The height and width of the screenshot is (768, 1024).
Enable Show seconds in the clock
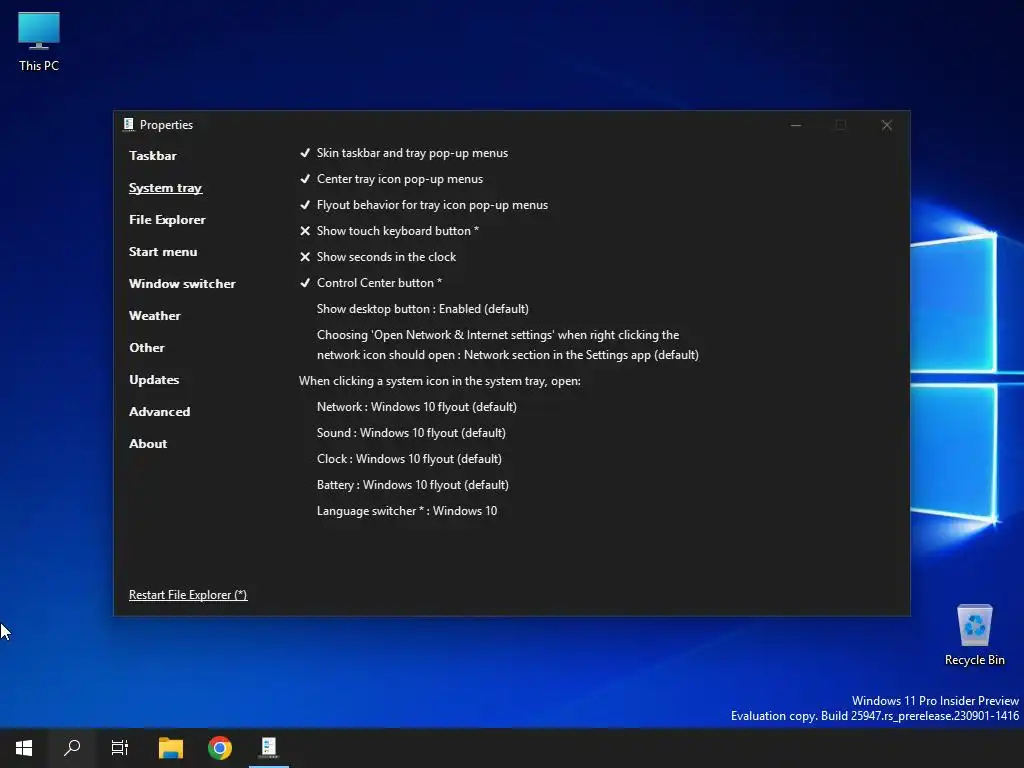pos(377,257)
